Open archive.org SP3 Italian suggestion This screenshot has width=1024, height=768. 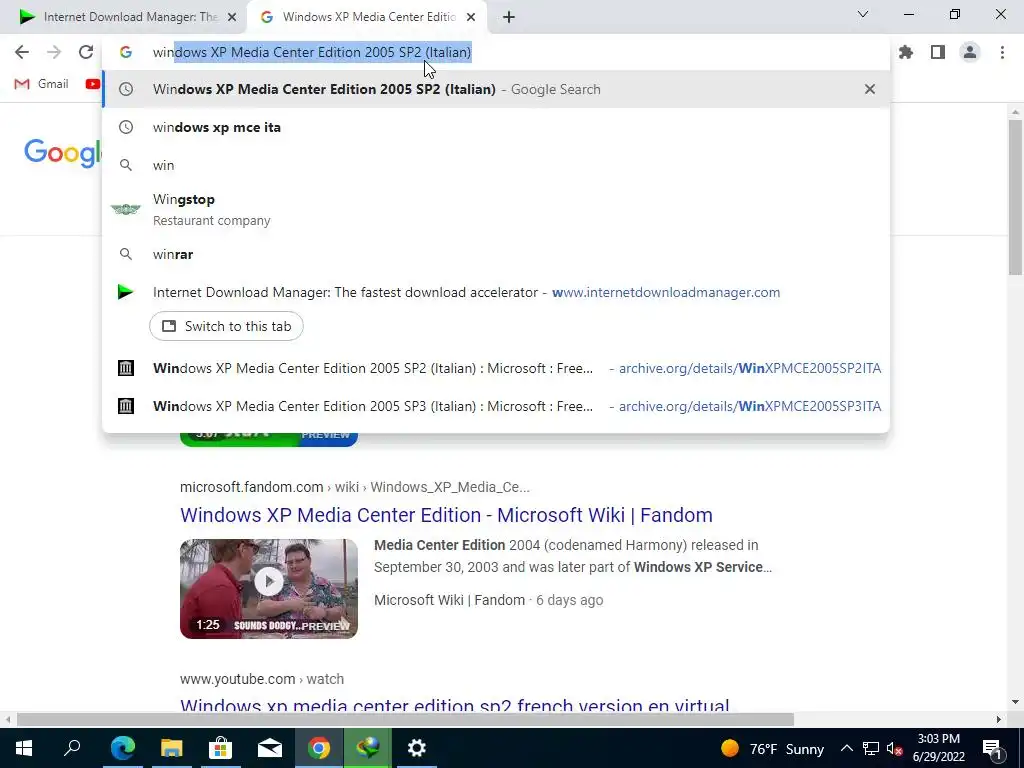[496, 406]
